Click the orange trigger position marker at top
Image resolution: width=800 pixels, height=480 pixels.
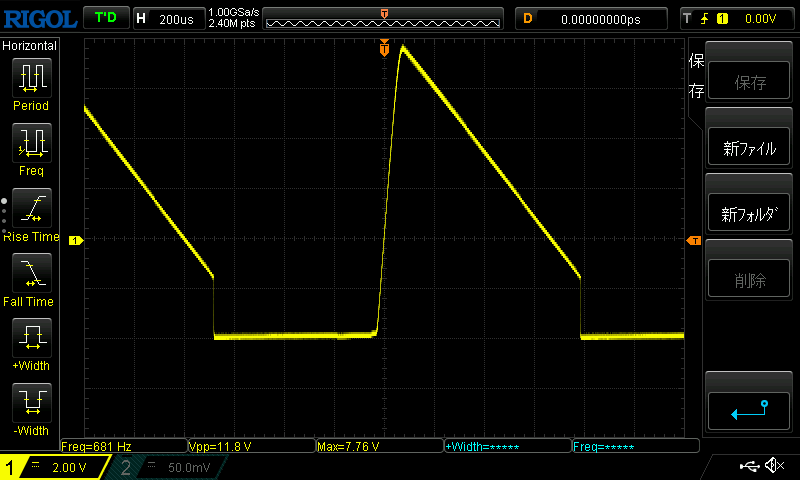[x=384, y=48]
